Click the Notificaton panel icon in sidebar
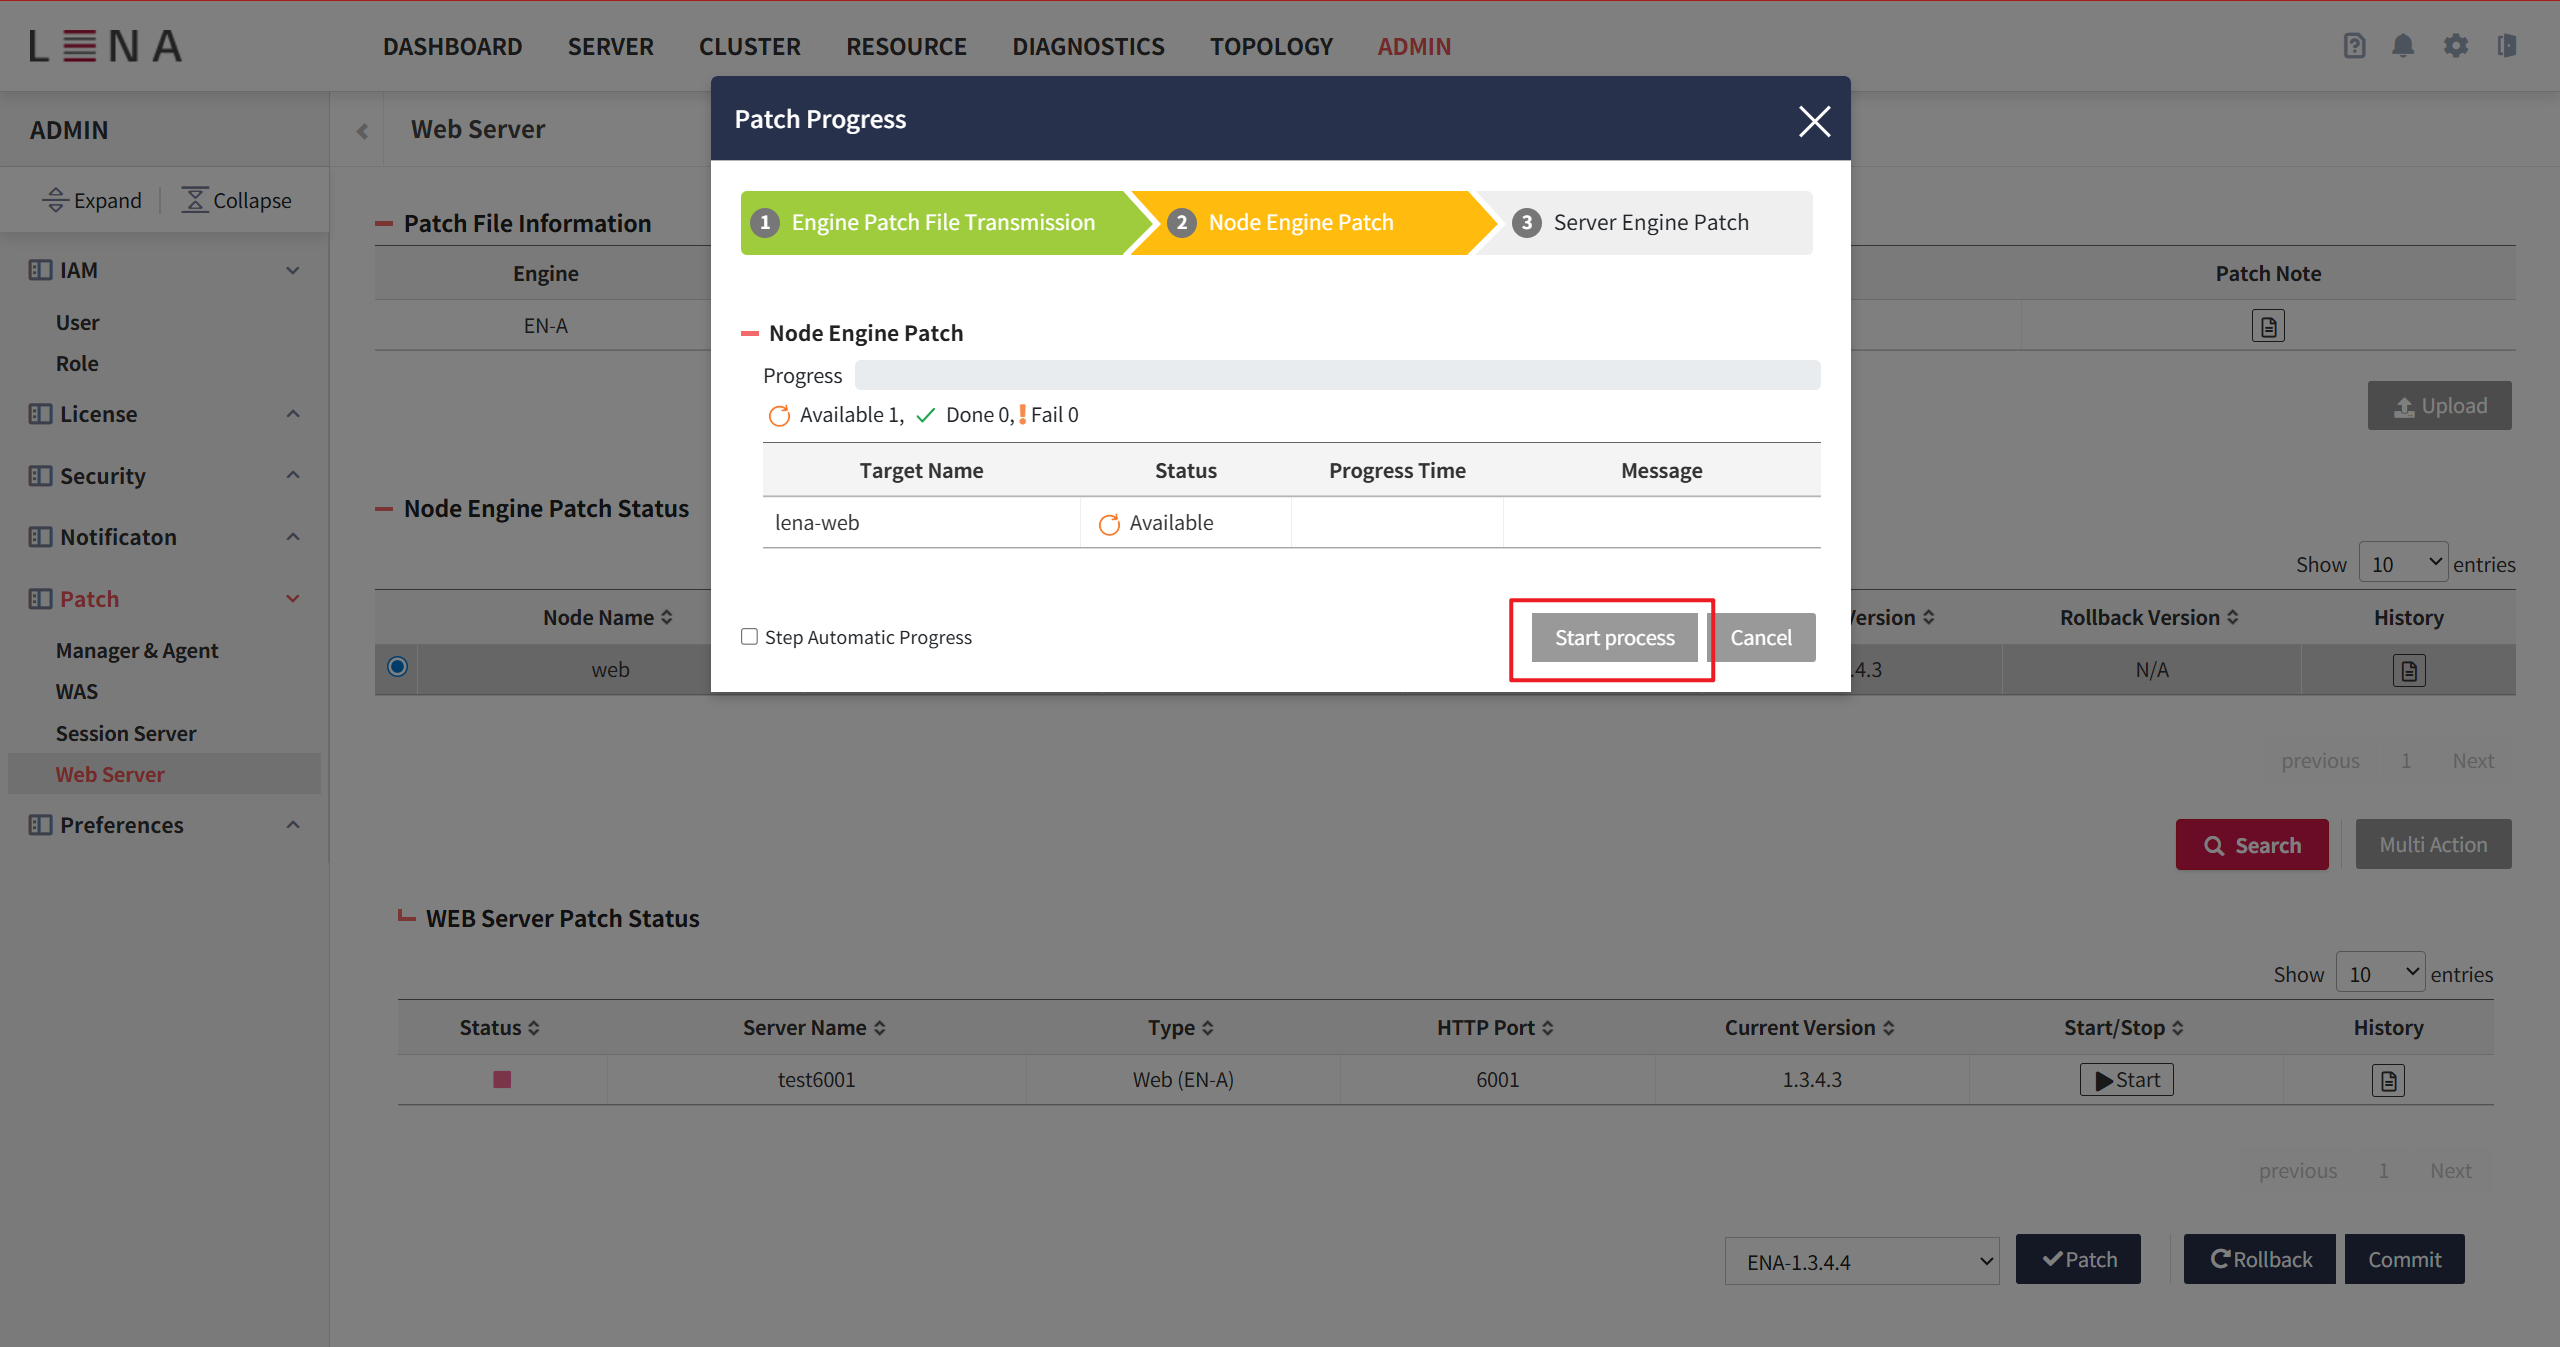This screenshot has width=2560, height=1347. coord(40,537)
